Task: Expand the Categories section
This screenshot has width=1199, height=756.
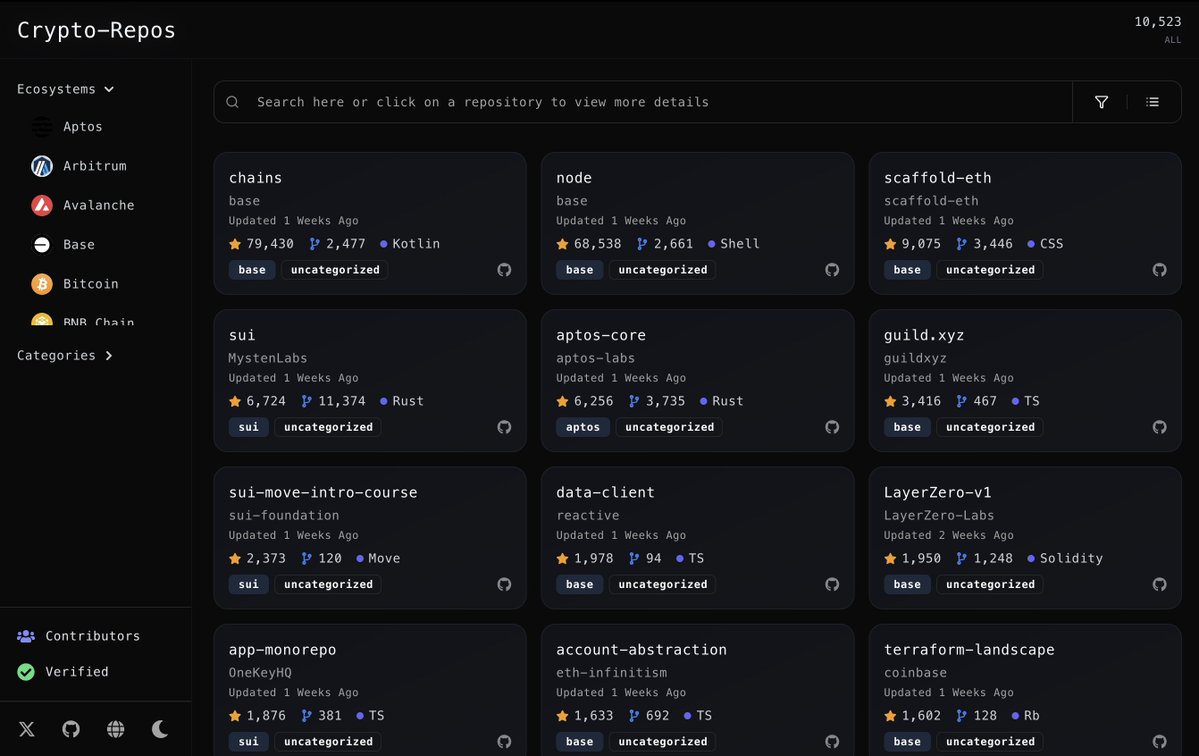Action: [x=65, y=355]
